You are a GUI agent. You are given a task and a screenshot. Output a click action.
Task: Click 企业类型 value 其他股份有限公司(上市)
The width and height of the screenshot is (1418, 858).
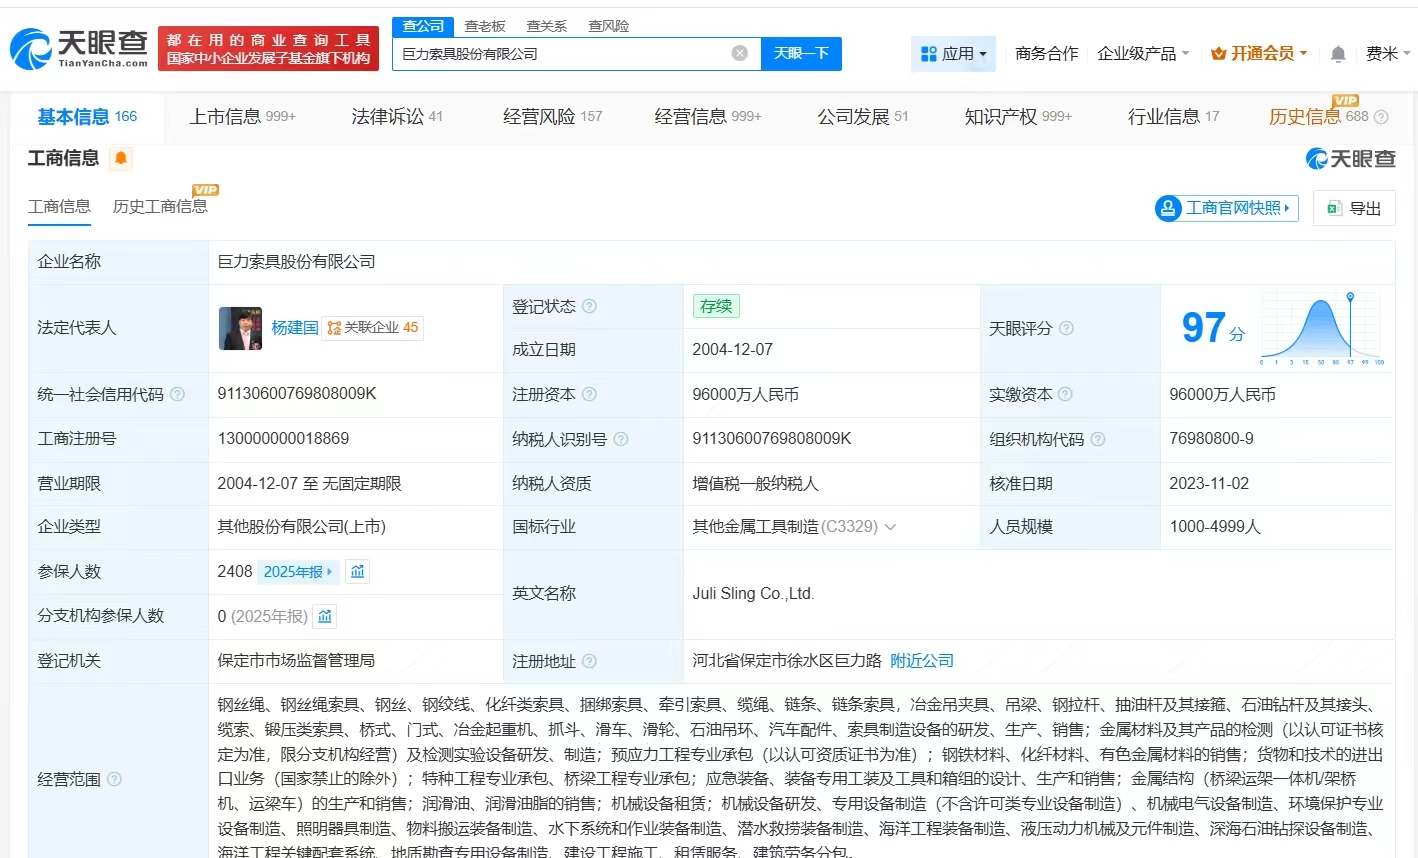[301, 527]
